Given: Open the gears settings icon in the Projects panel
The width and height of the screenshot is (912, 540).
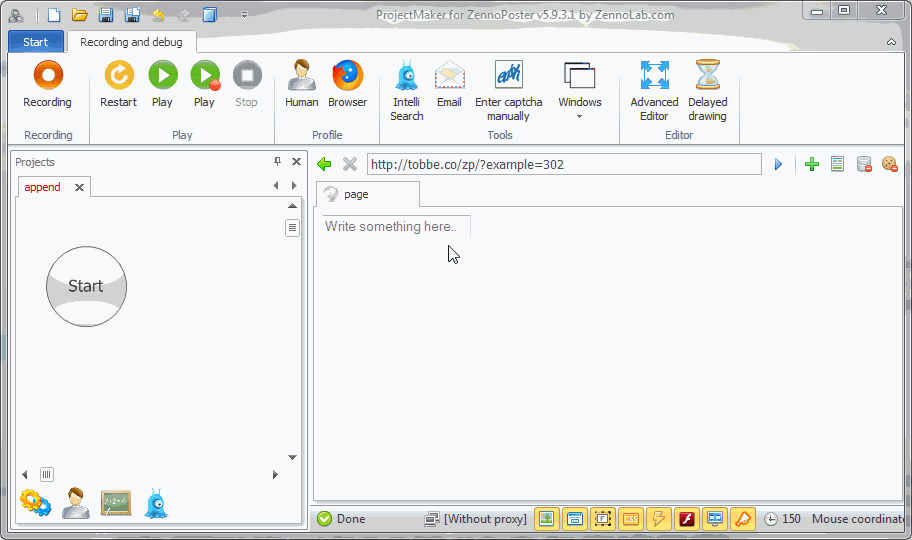Looking at the screenshot, I should [35, 503].
